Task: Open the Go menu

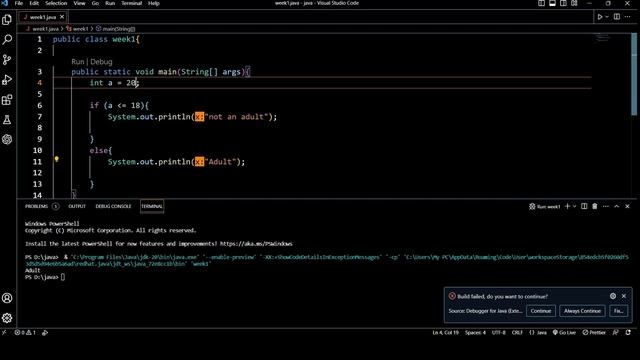Action: click(x=95, y=3)
